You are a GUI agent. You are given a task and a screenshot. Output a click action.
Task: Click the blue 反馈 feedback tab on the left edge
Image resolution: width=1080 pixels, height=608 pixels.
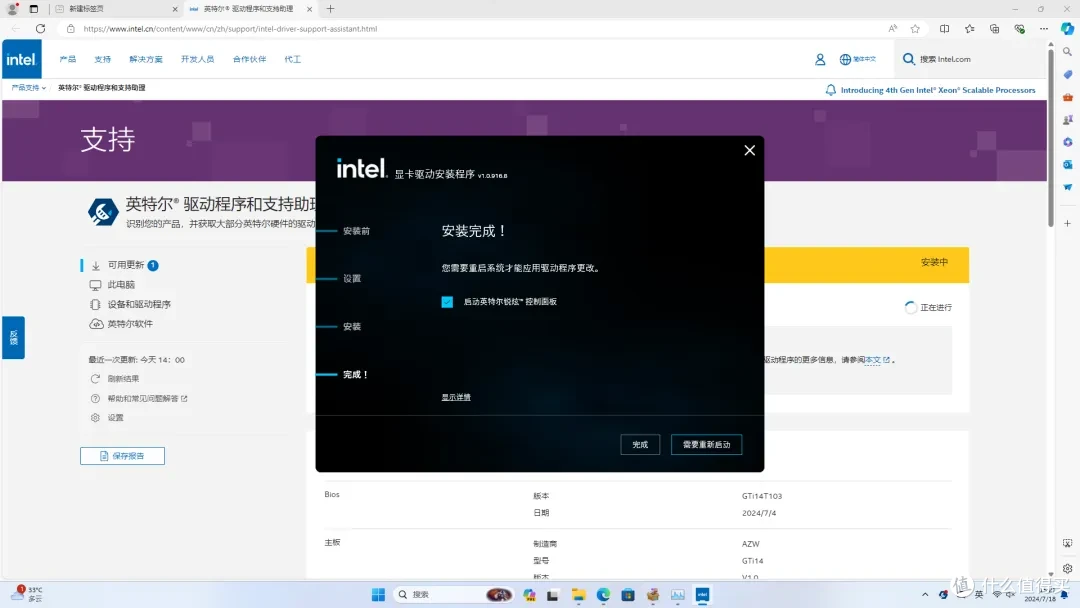click(13, 337)
